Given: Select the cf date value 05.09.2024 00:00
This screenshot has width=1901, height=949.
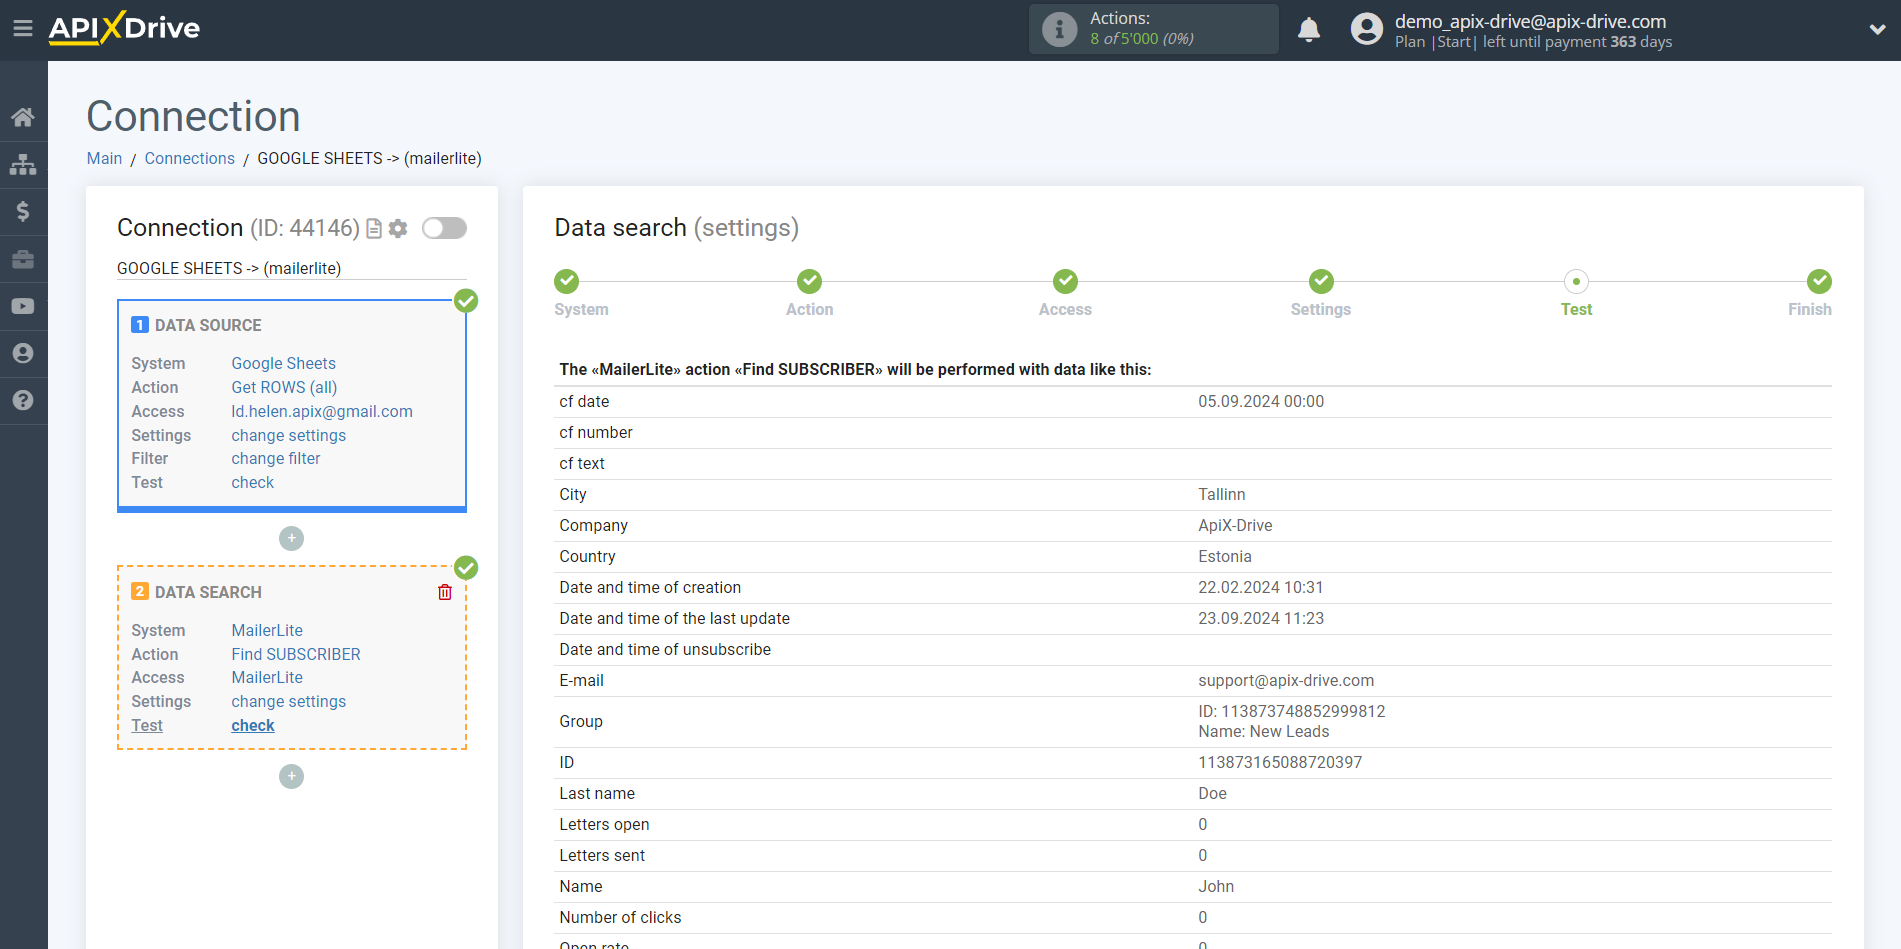Looking at the screenshot, I should click(1261, 402).
